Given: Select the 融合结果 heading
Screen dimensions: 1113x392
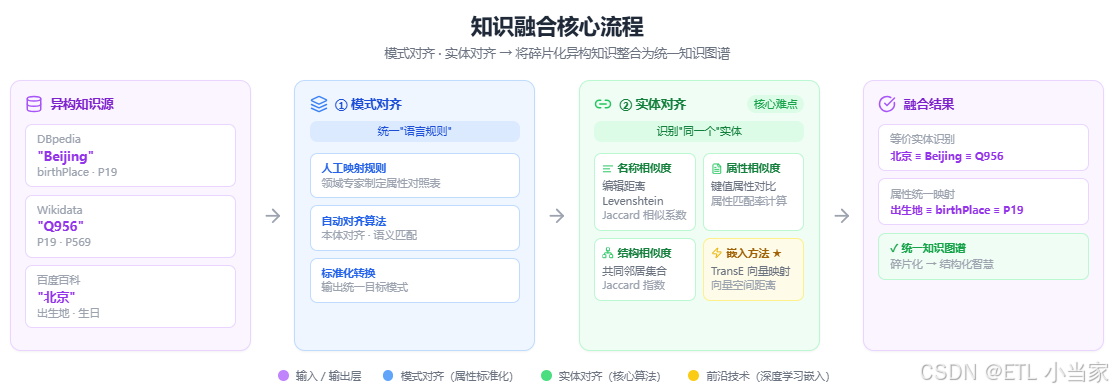Looking at the screenshot, I should tap(928, 104).
